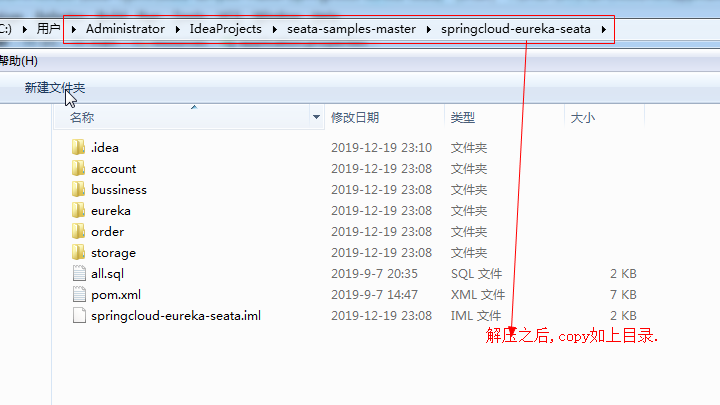This screenshot has width=720, height=405.
Task: Expand arrow after Administrator in address bar
Action: click(177, 29)
